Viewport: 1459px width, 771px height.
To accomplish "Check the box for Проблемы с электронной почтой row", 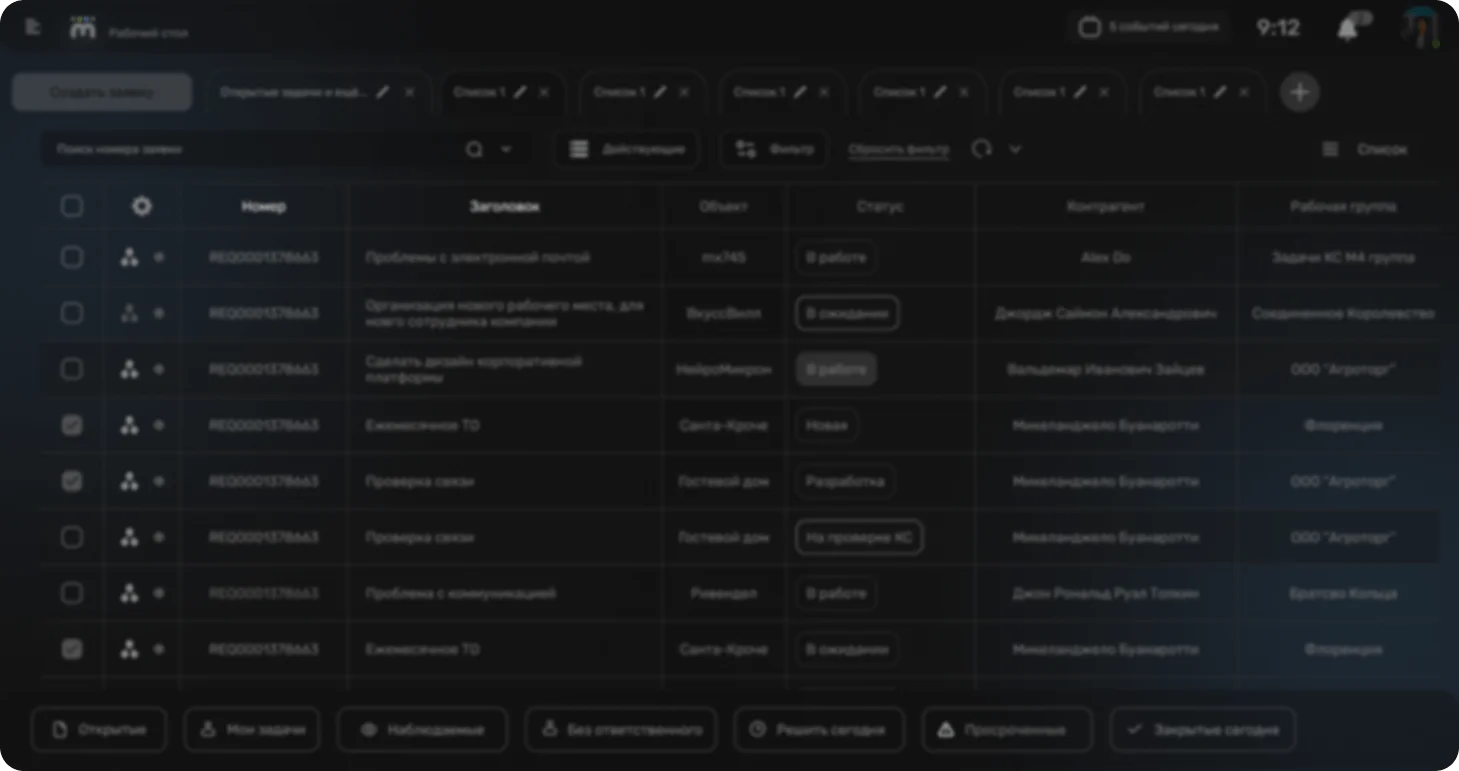I will [x=72, y=257].
